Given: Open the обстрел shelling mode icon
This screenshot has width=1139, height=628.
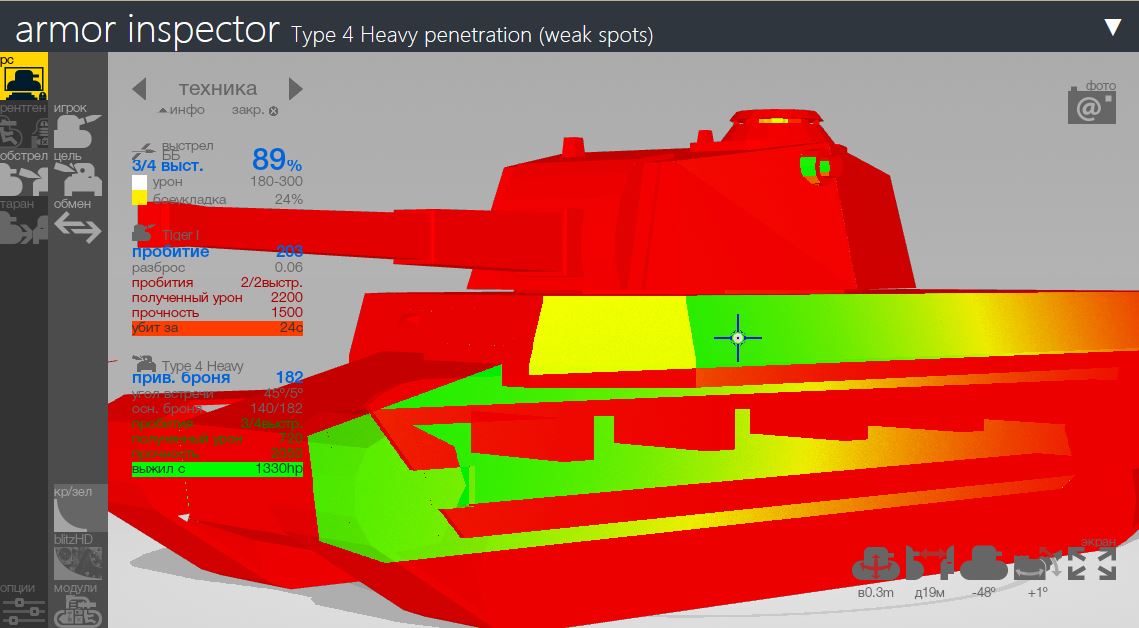Looking at the screenshot, I should click(x=23, y=179).
